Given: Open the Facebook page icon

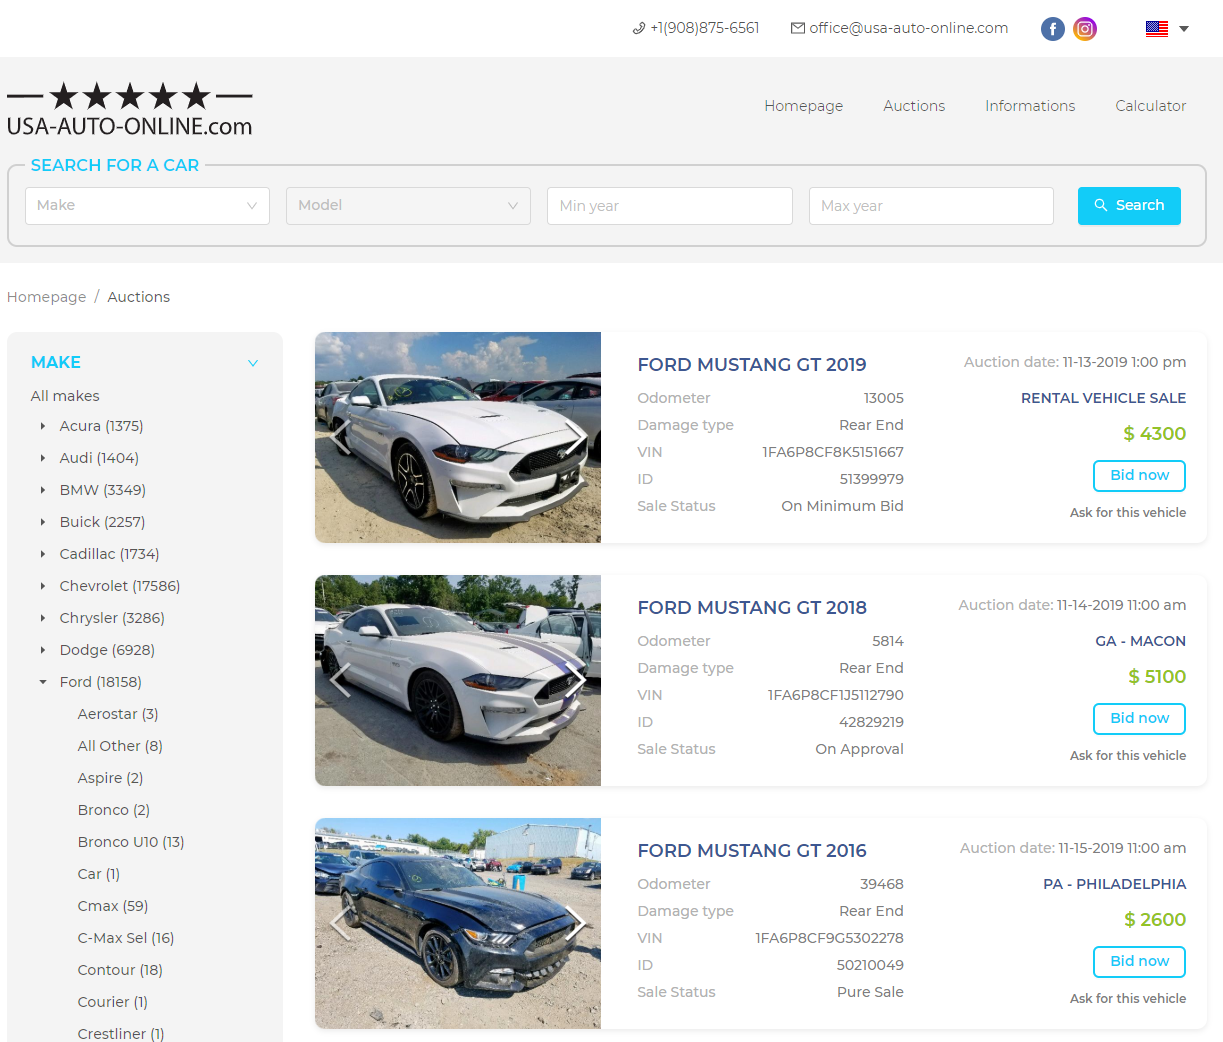Looking at the screenshot, I should 1052,29.
